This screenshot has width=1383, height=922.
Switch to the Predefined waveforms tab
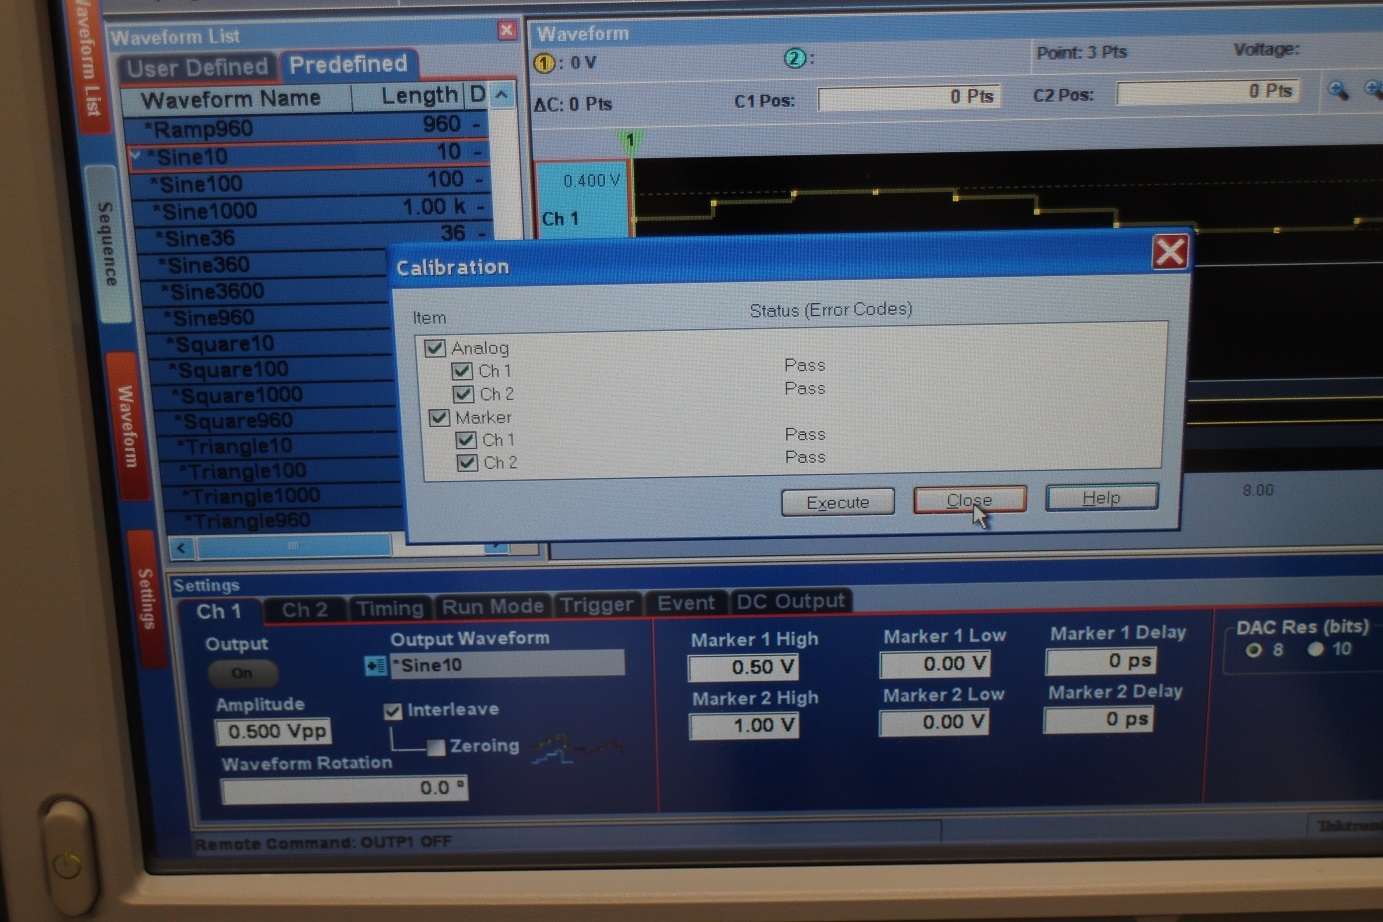pyautogui.click(x=348, y=64)
